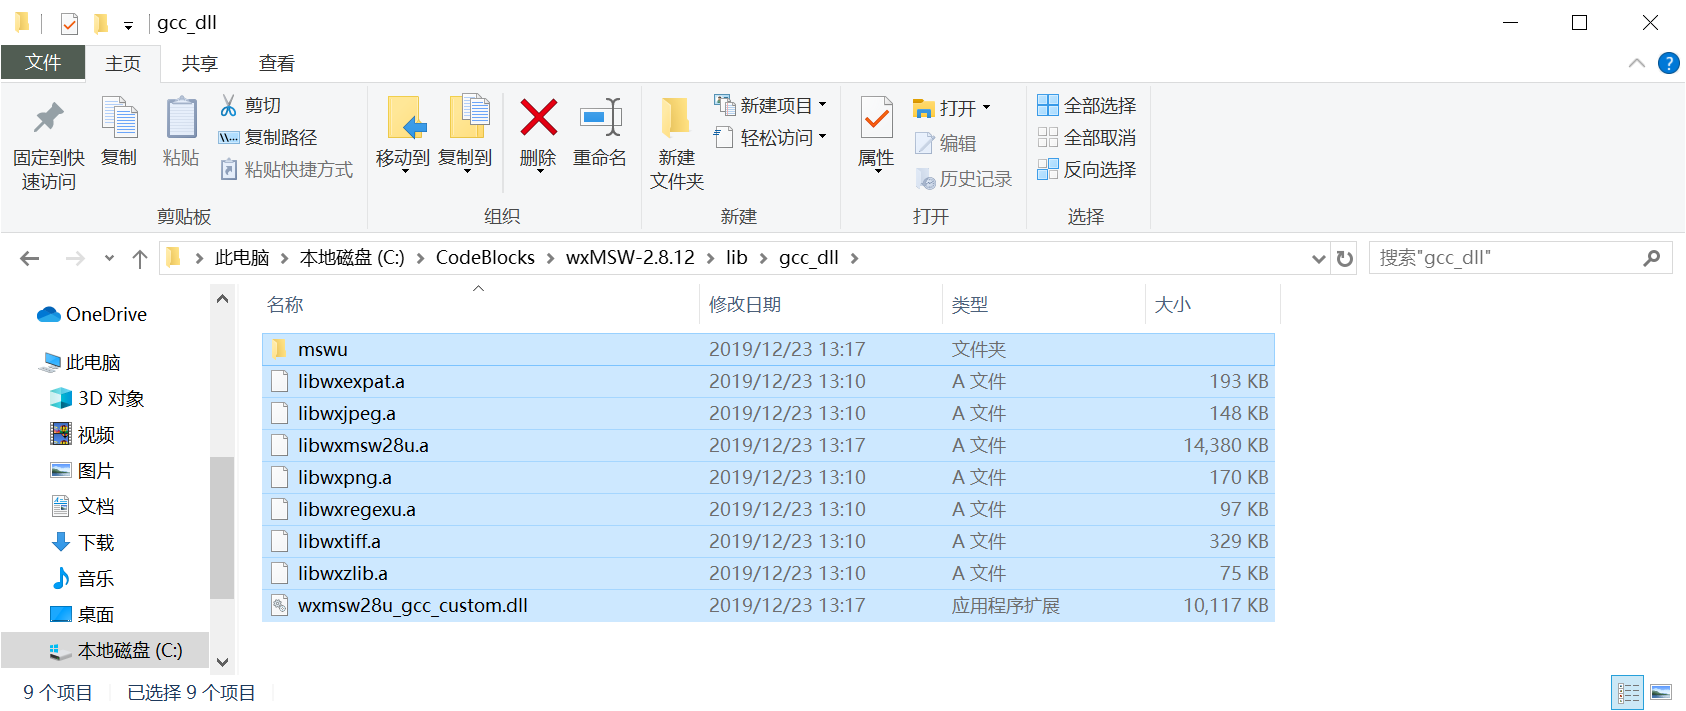Screen dimensions: 1686x711
Task: Switch to the 主页 home tab
Action: click(x=123, y=63)
